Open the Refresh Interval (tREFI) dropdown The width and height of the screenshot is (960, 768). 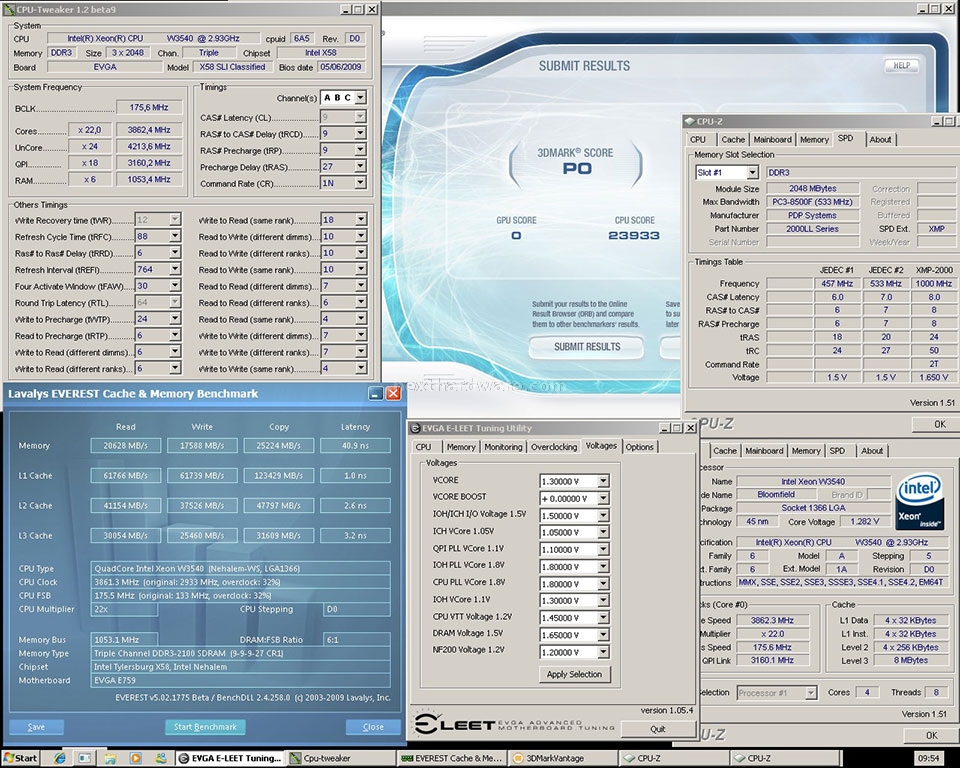(x=175, y=269)
